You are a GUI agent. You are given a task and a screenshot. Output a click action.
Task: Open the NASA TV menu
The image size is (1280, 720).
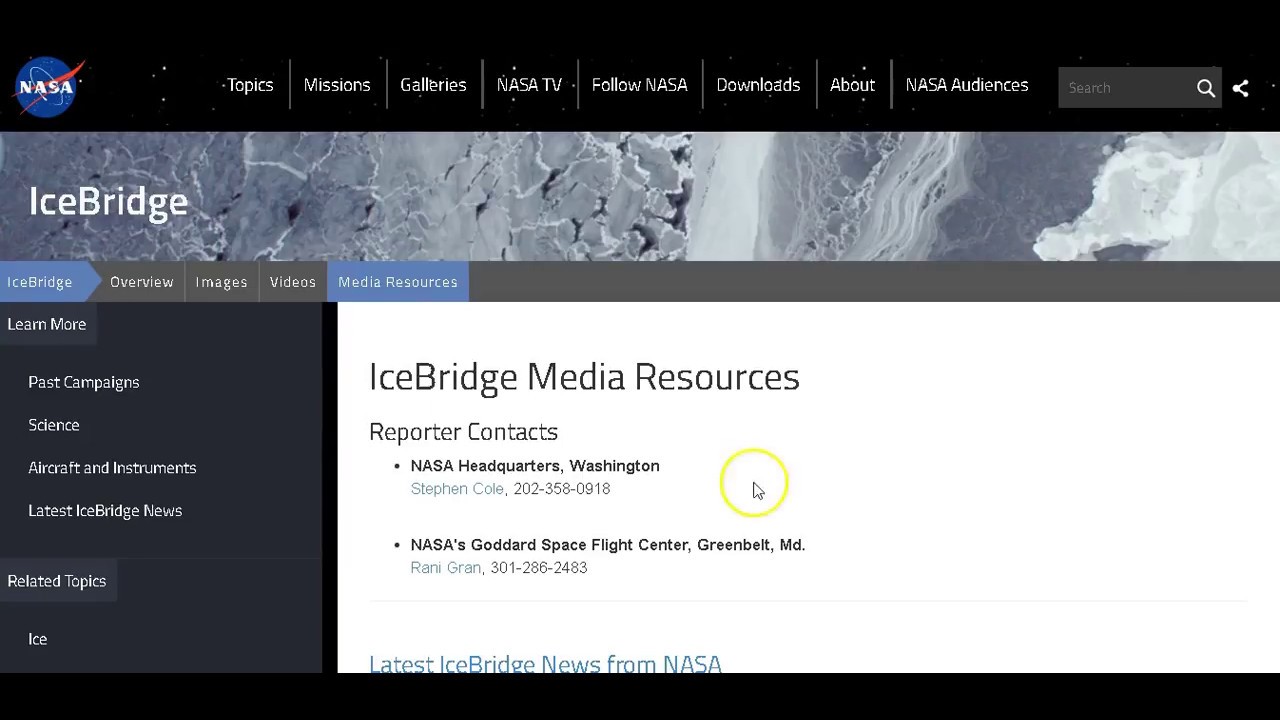529,85
